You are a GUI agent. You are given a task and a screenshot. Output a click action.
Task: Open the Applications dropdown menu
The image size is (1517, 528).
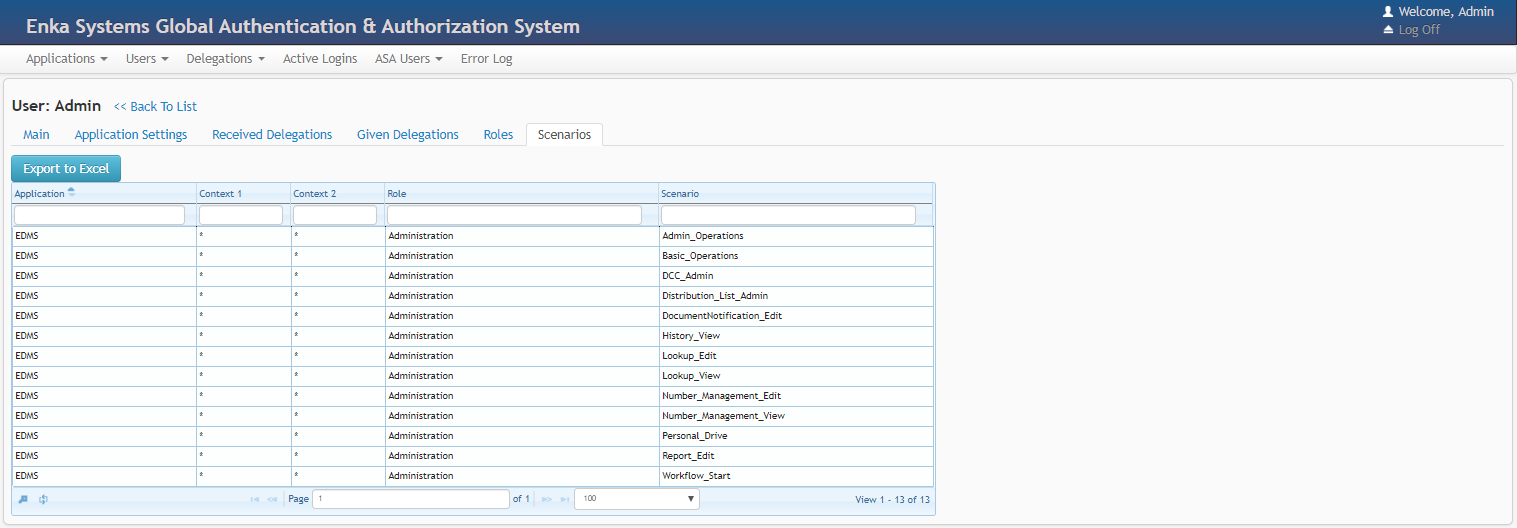coord(66,59)
